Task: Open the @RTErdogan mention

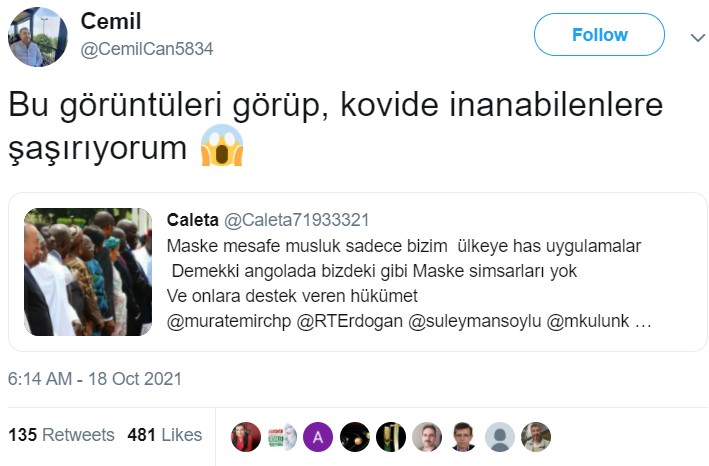Action: point(350,321)
